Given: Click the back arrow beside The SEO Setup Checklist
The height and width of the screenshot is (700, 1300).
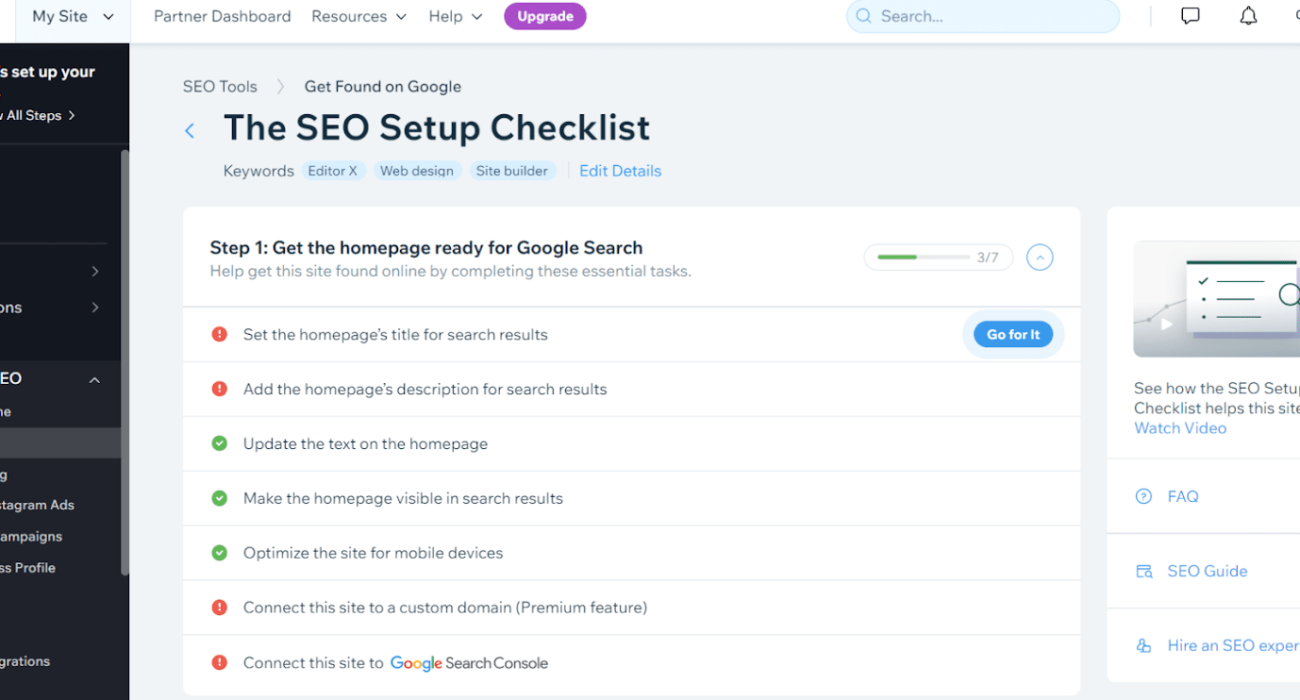Looking at the screenshot, I should pyautogui.click(x=190, y=131).
